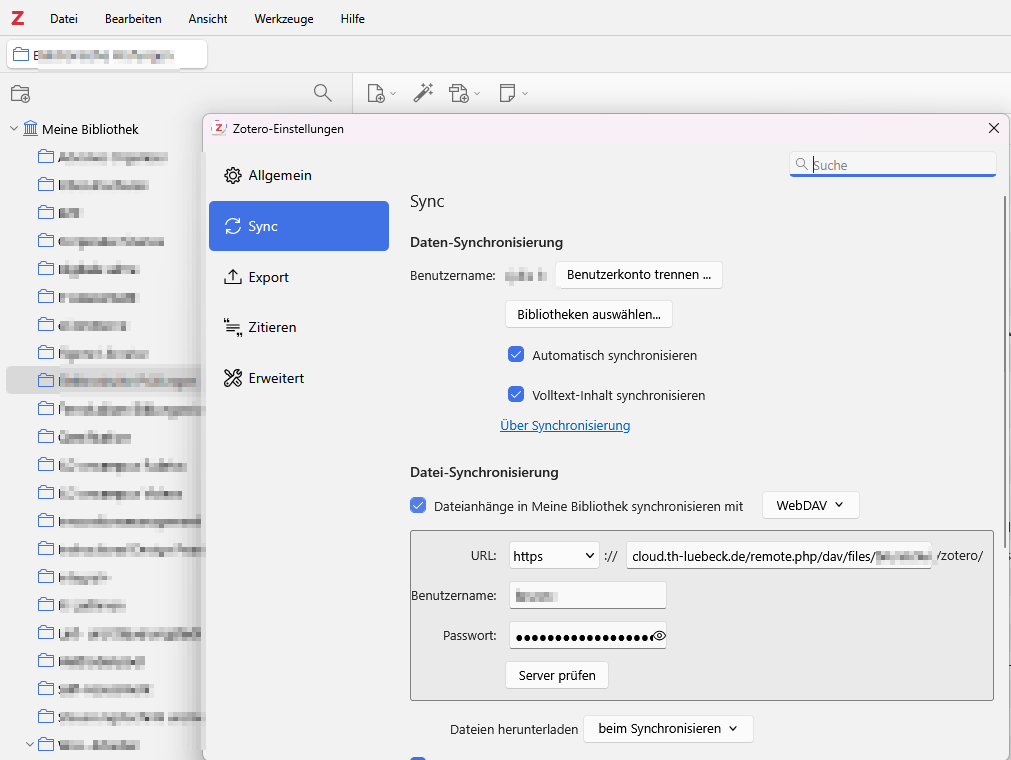Expand the 'beim Synchronisieren' download dropdown
Screen dimensions: 1011x760
click(x=667, y=729)
